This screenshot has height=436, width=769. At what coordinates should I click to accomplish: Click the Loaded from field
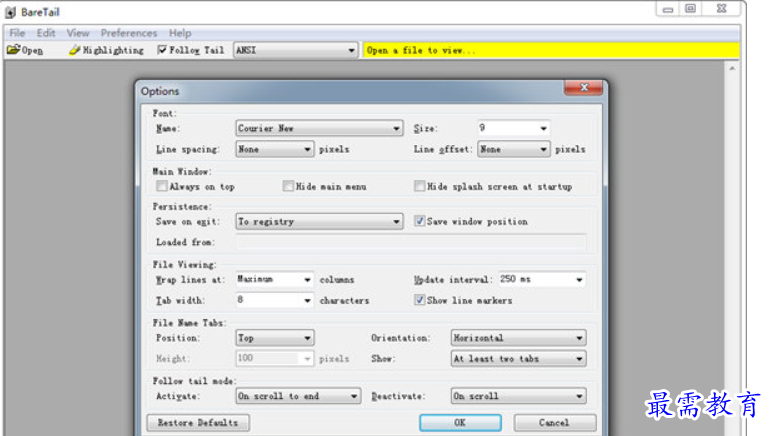pos(411,242)
